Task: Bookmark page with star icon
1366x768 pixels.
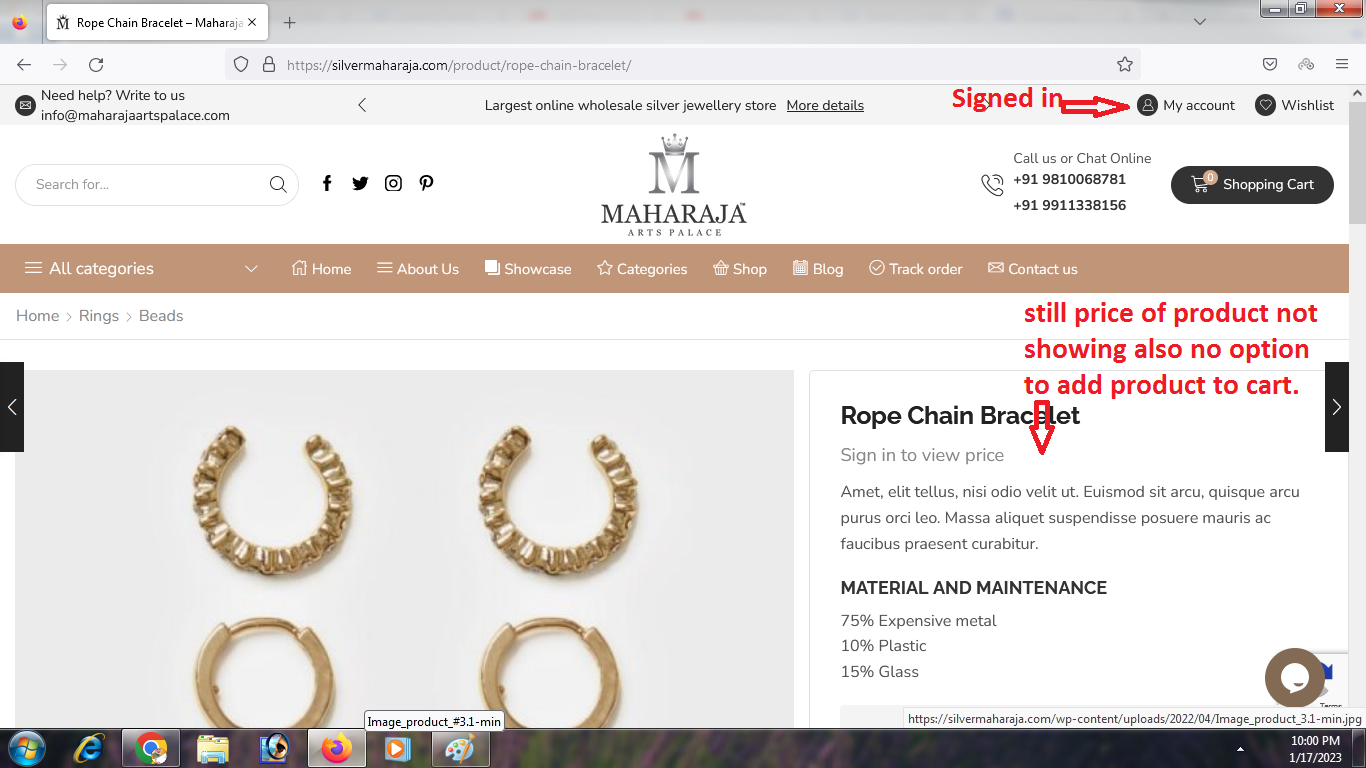Action: [1125, 64]
